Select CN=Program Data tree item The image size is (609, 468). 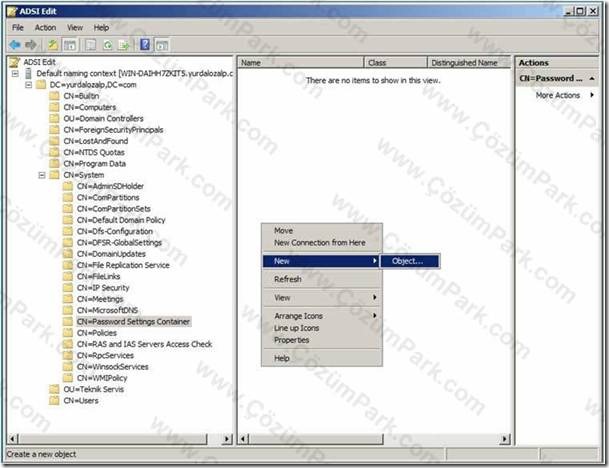pyautogui.click(x=94, y=164)
